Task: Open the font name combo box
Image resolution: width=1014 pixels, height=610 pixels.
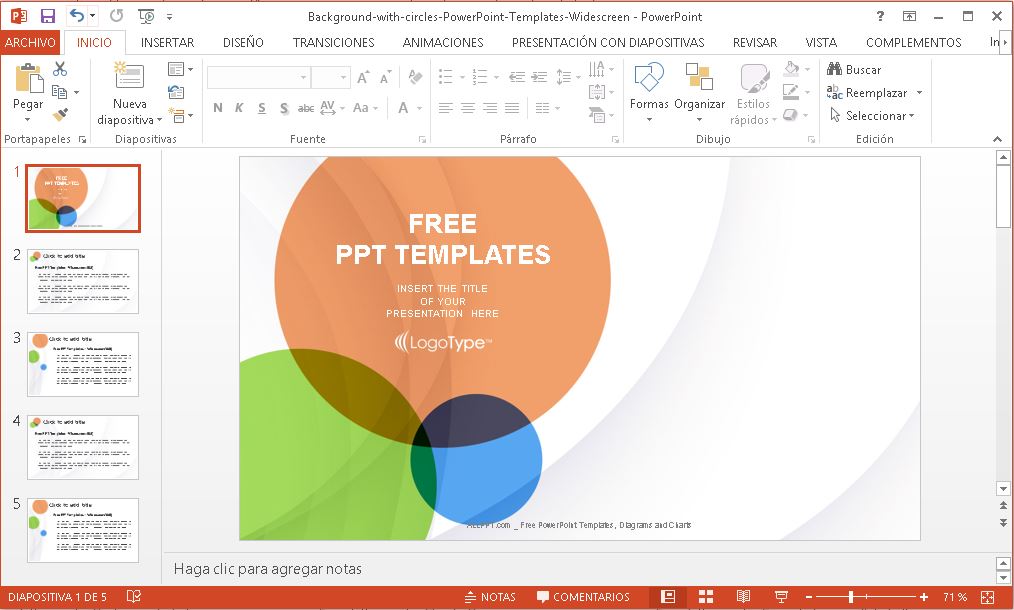Action: pyautogui.click(x=258, y=78)
